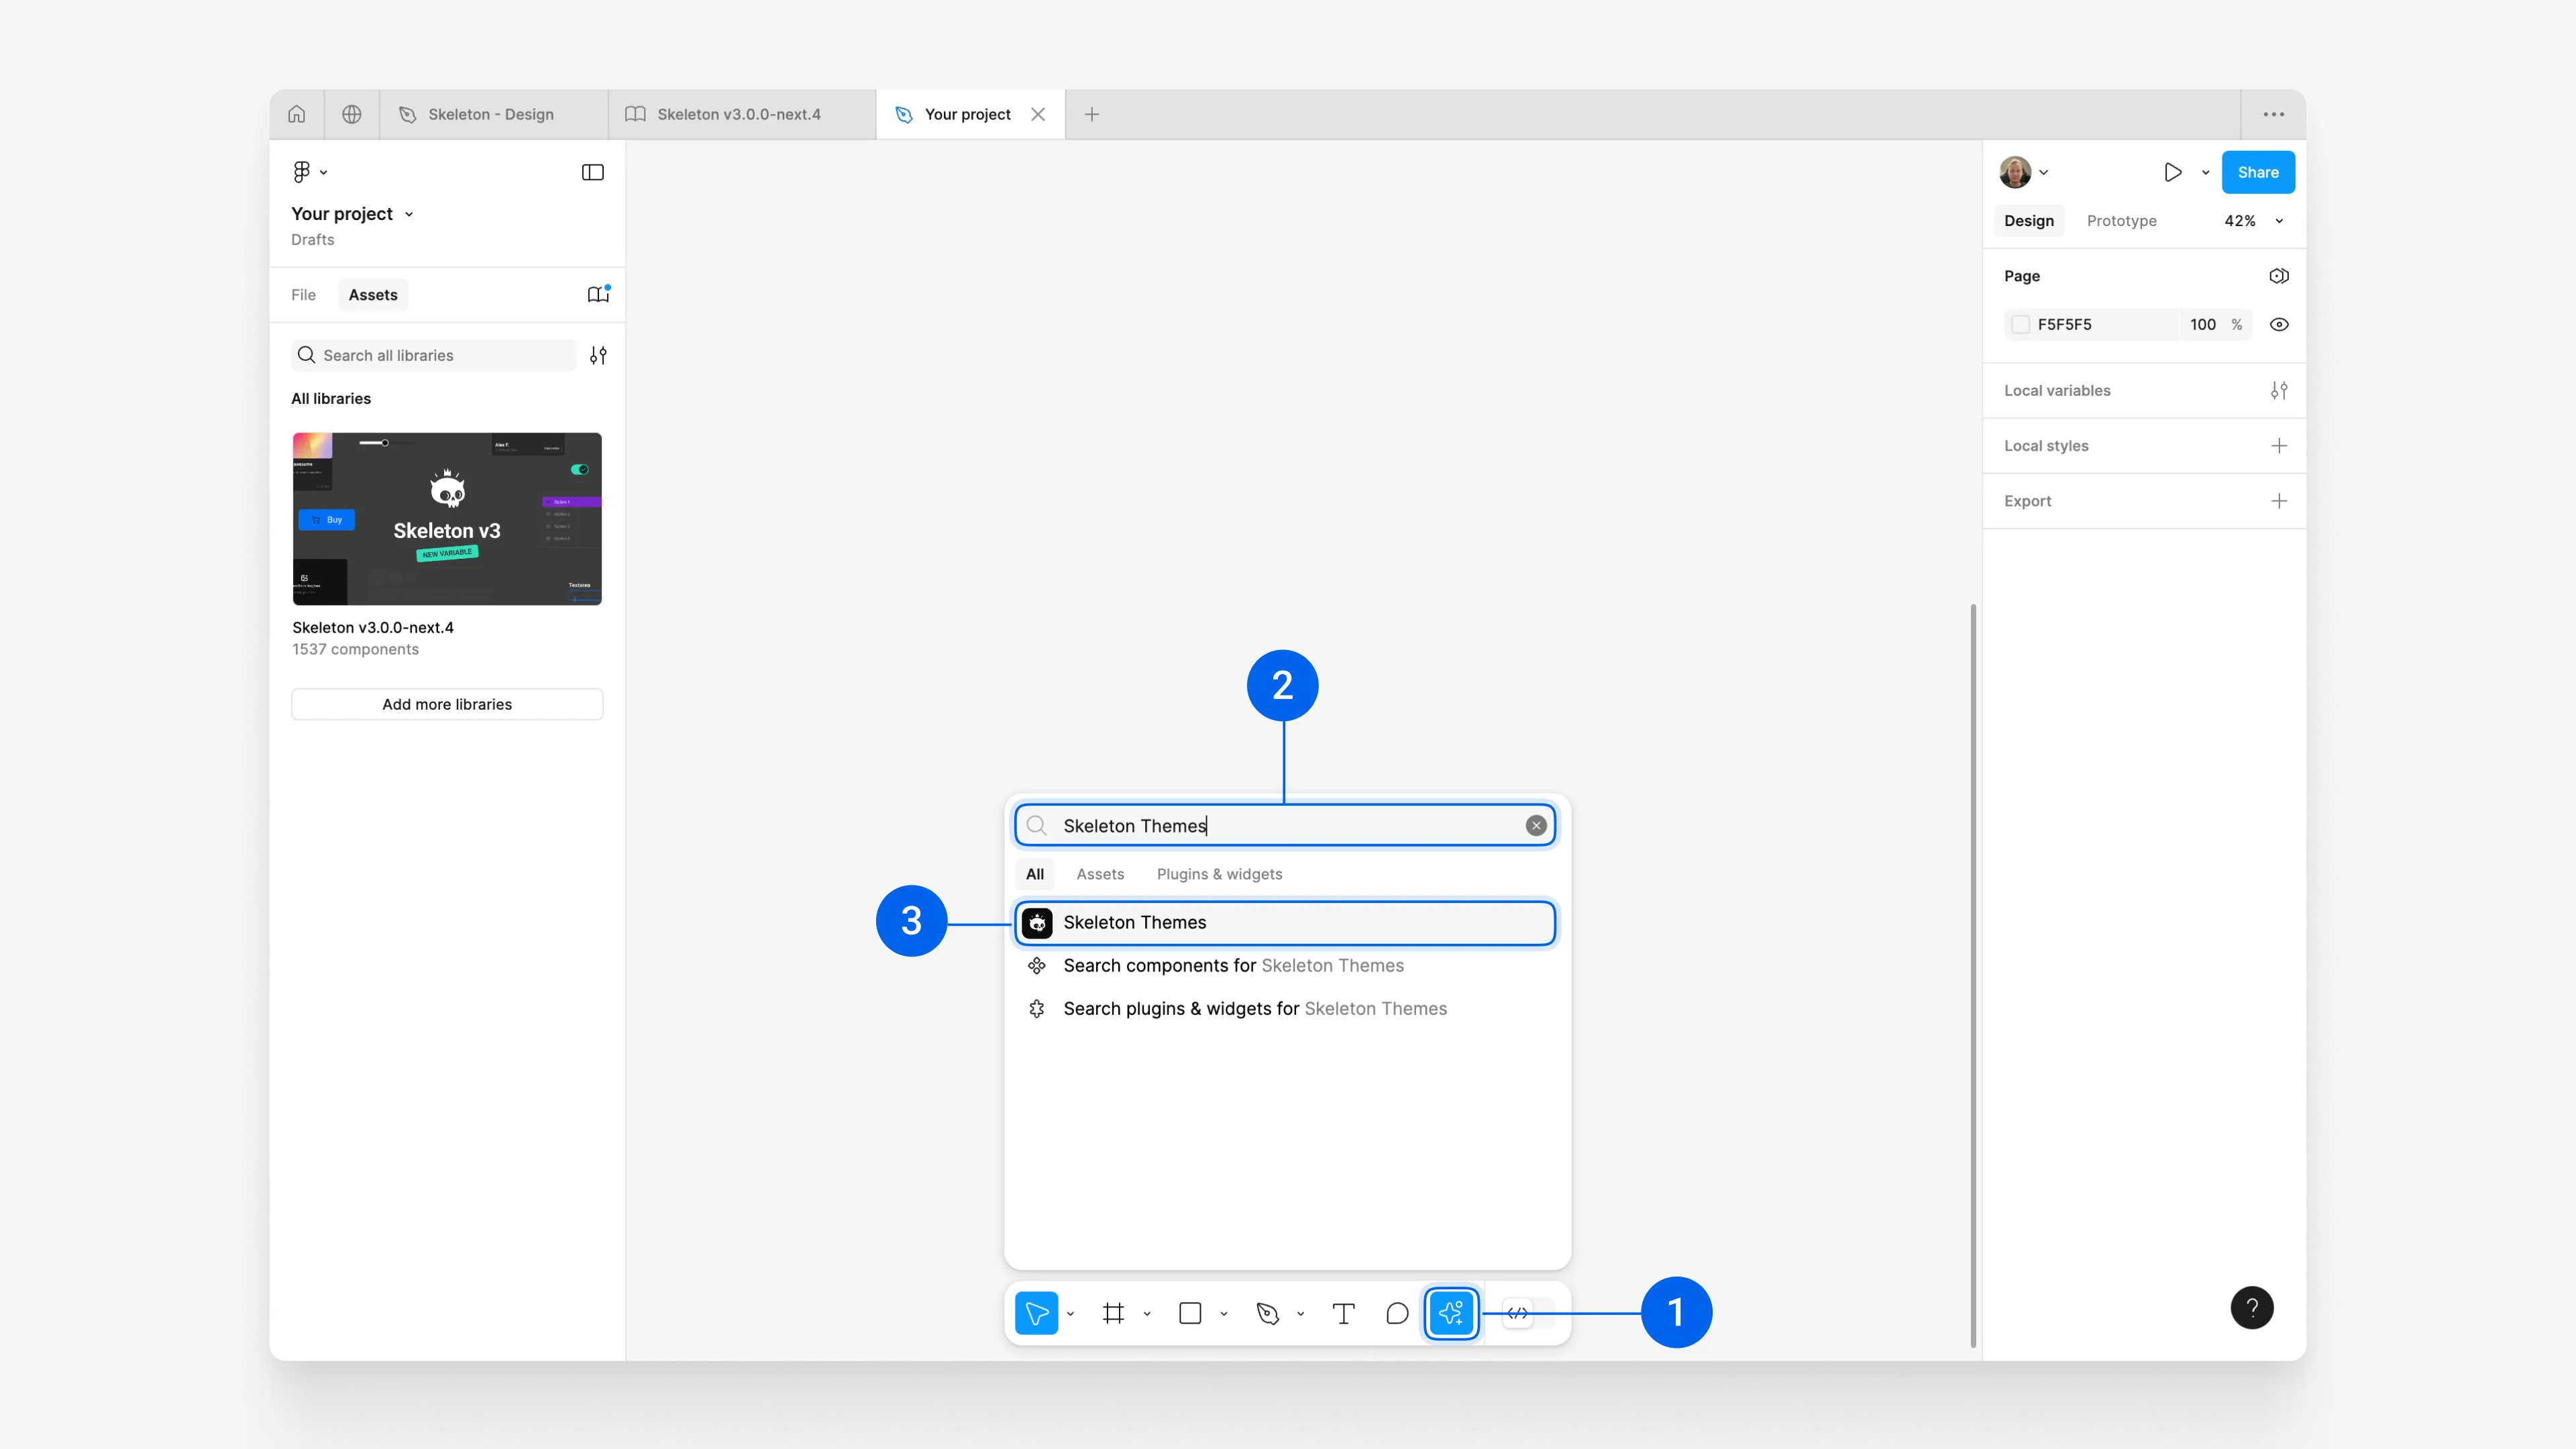Clear the Skeleton Themes search text
The height and width of the screenshot is (1449, 2576).
1536,825
